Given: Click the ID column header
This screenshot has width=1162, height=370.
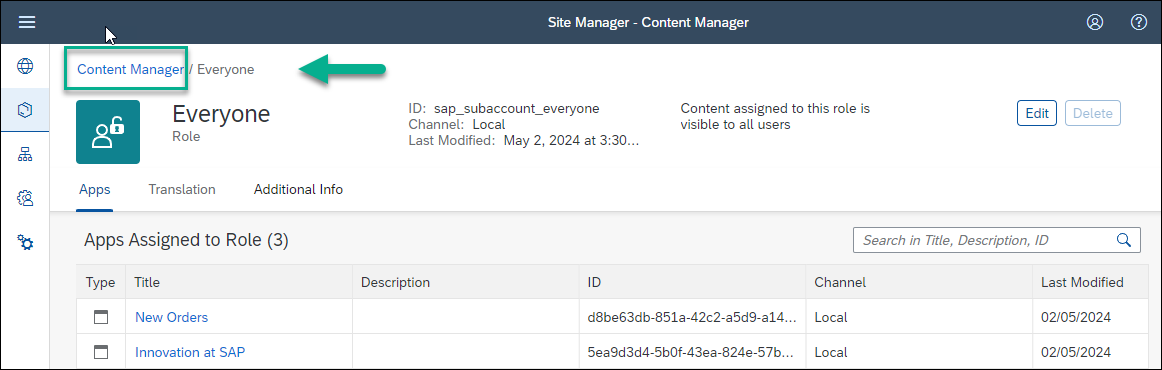Looking at the screenshot, I should click(692, 282).
